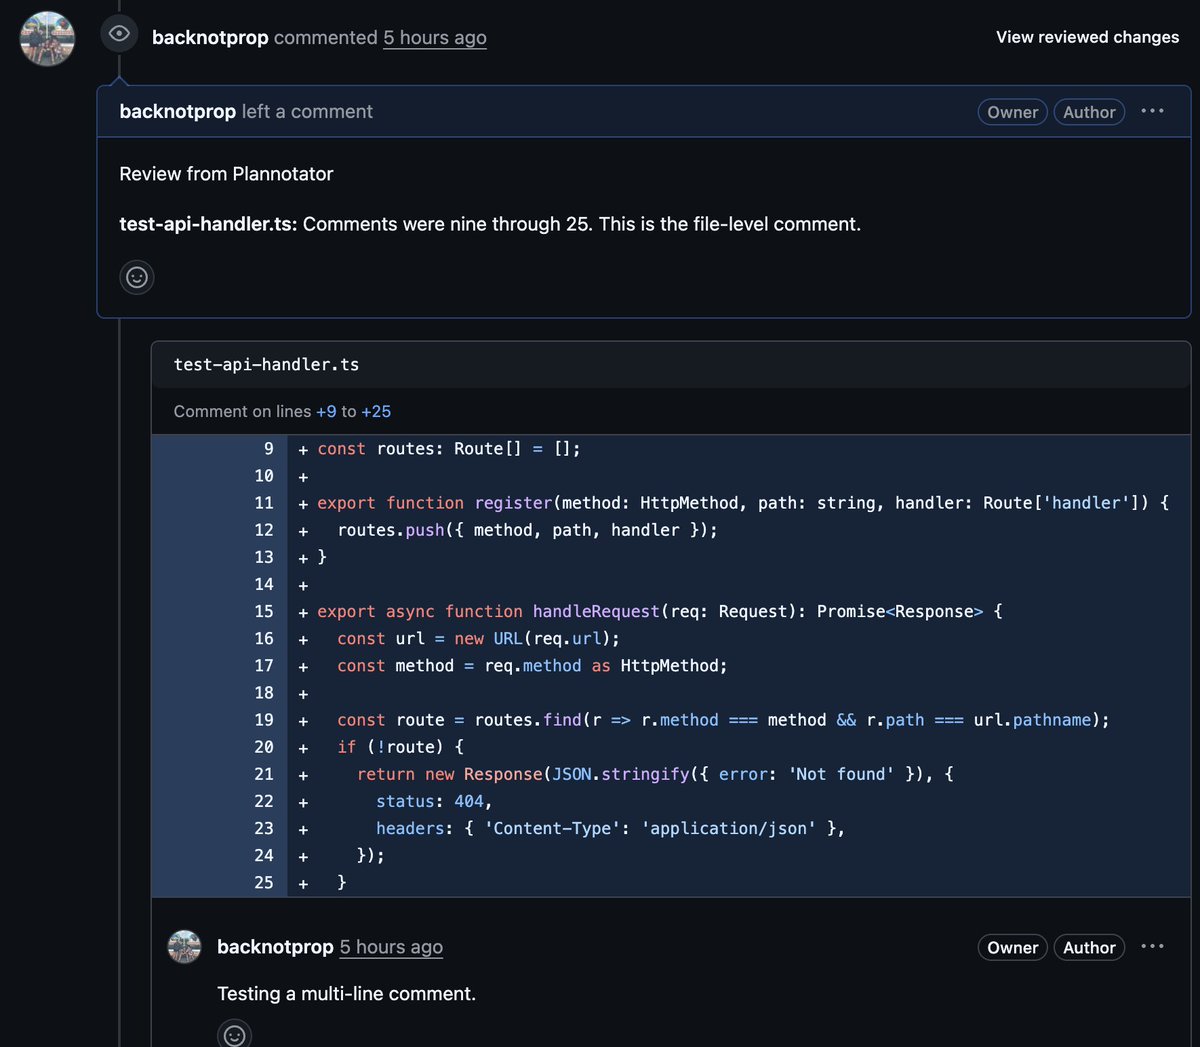This screenshot has height=1047, width=1200.
Task: Click 'const url = new URL' line
Action: click(x=478, y=638)
